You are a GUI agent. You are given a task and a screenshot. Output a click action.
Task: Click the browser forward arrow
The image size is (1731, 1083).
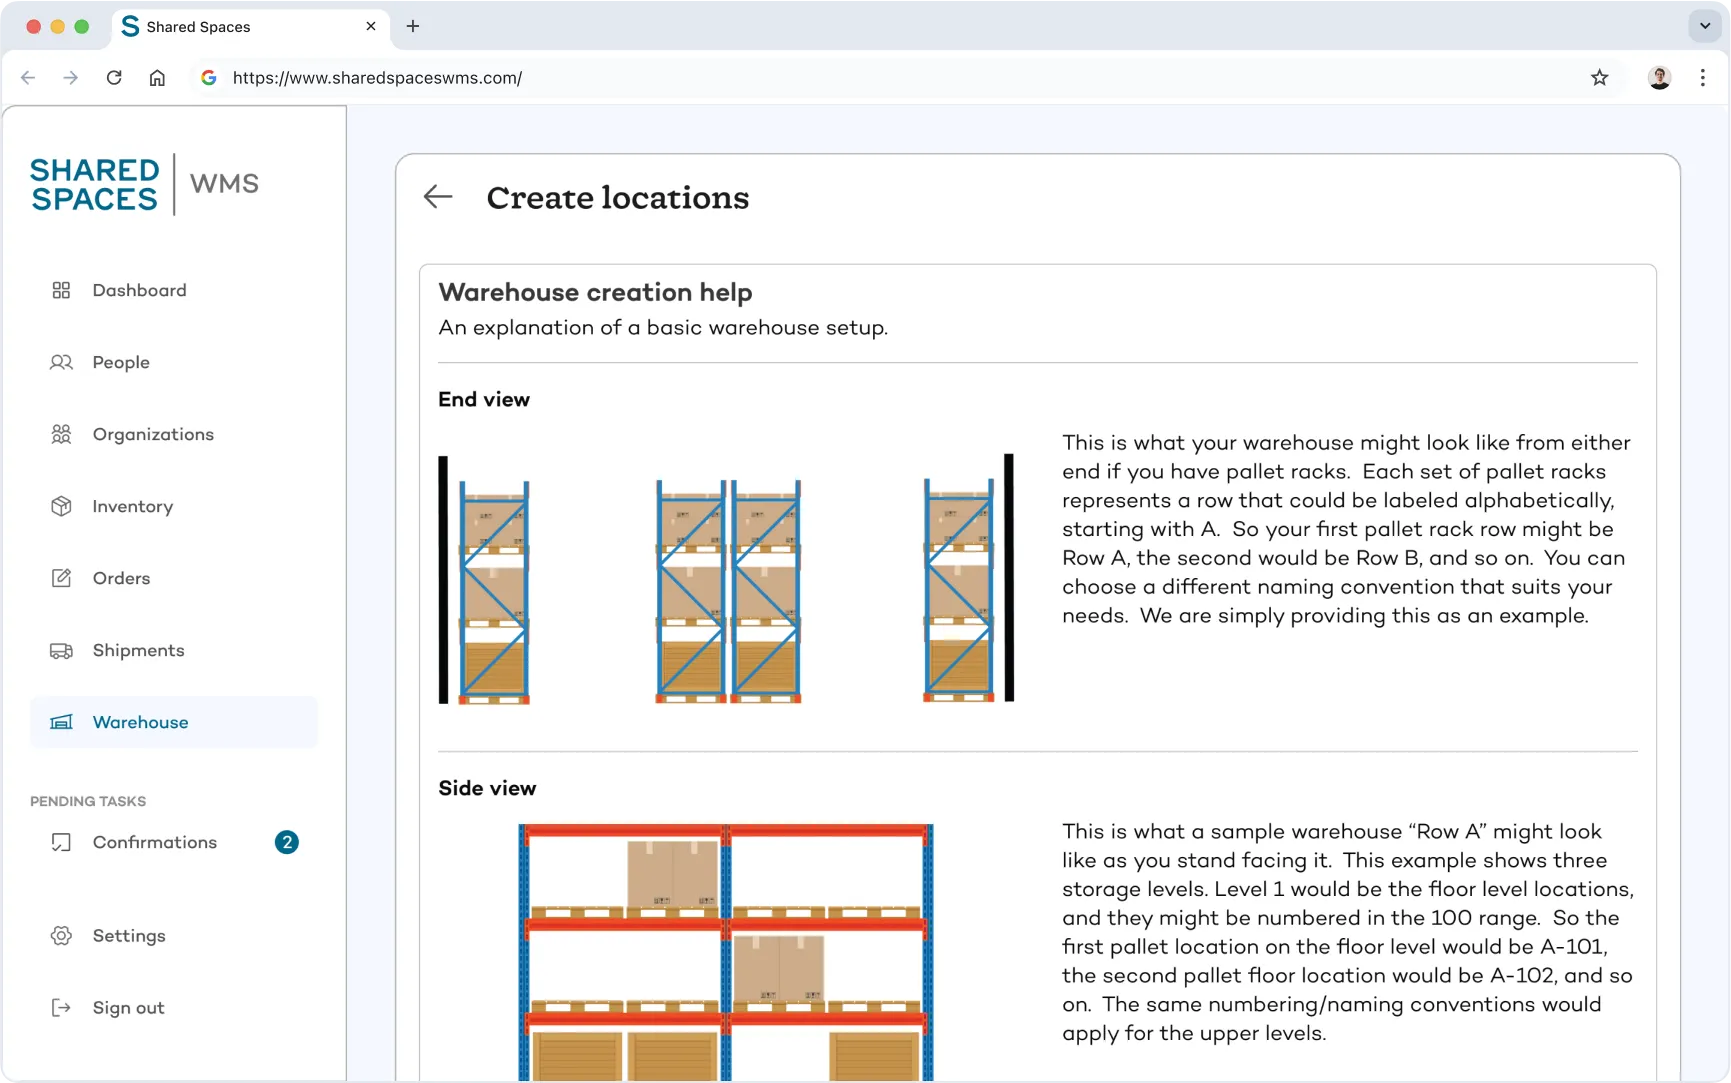70,78
